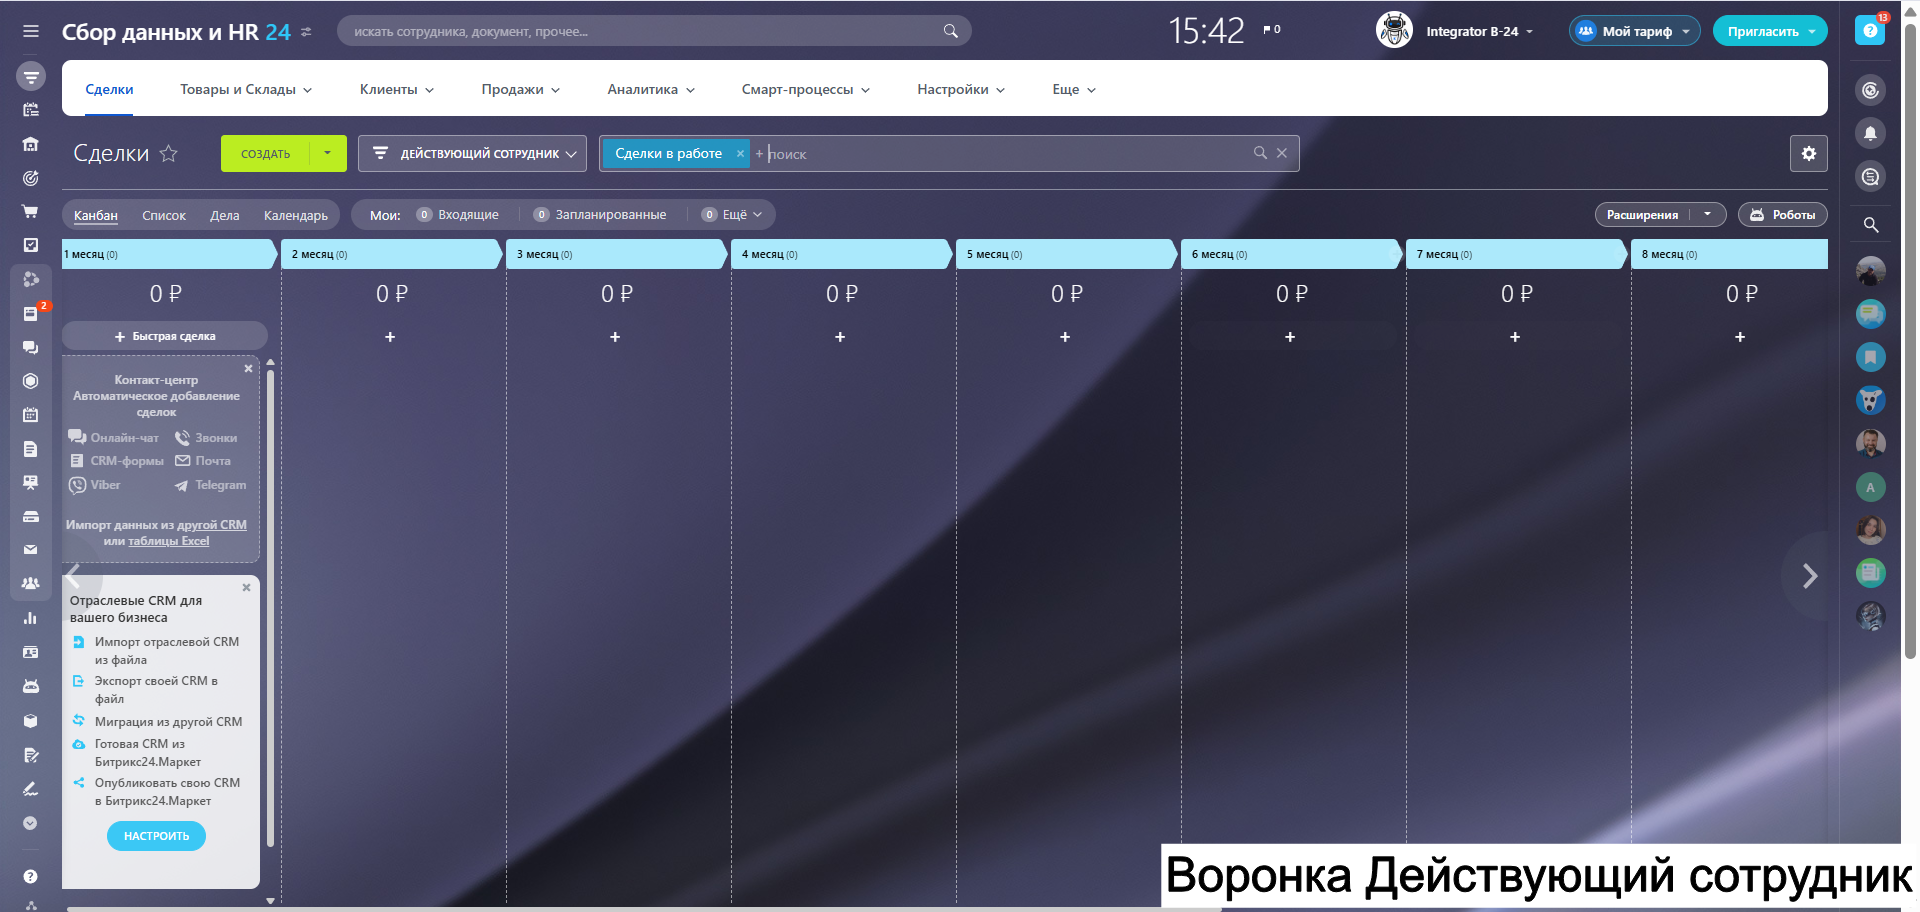Expand the Продажи menu
Image resolution: width=1920 pixels, height=912 pixels.
521,89
